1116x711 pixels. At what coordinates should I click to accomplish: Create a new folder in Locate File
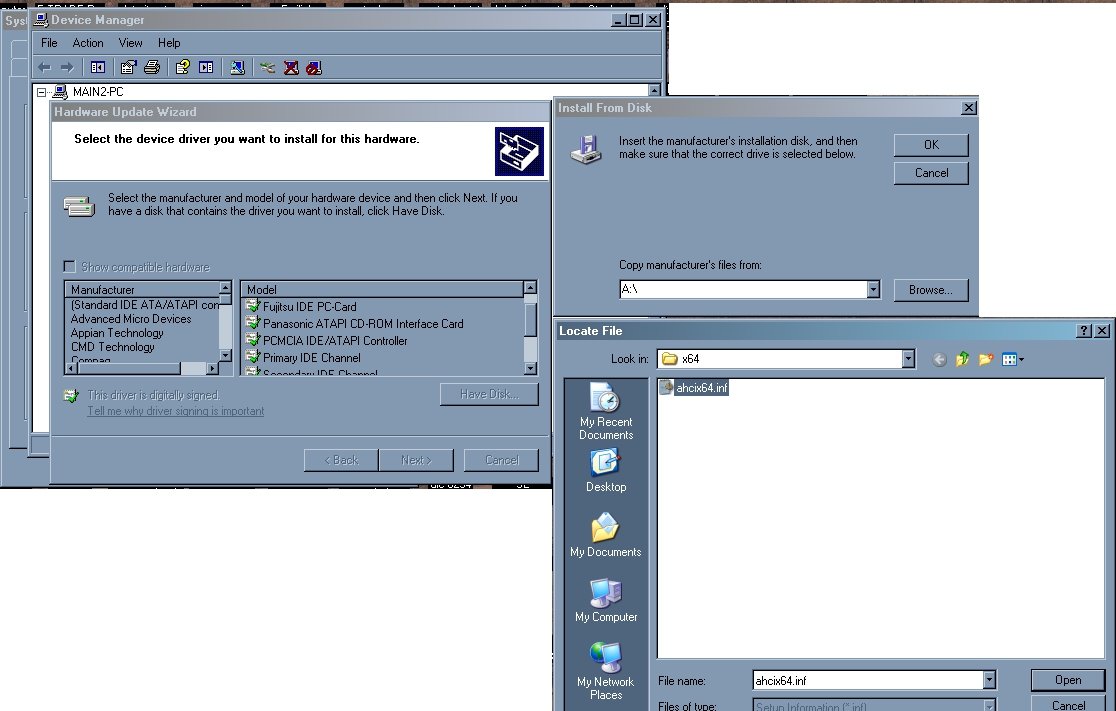pyautogui.click(x=985, y=359)
